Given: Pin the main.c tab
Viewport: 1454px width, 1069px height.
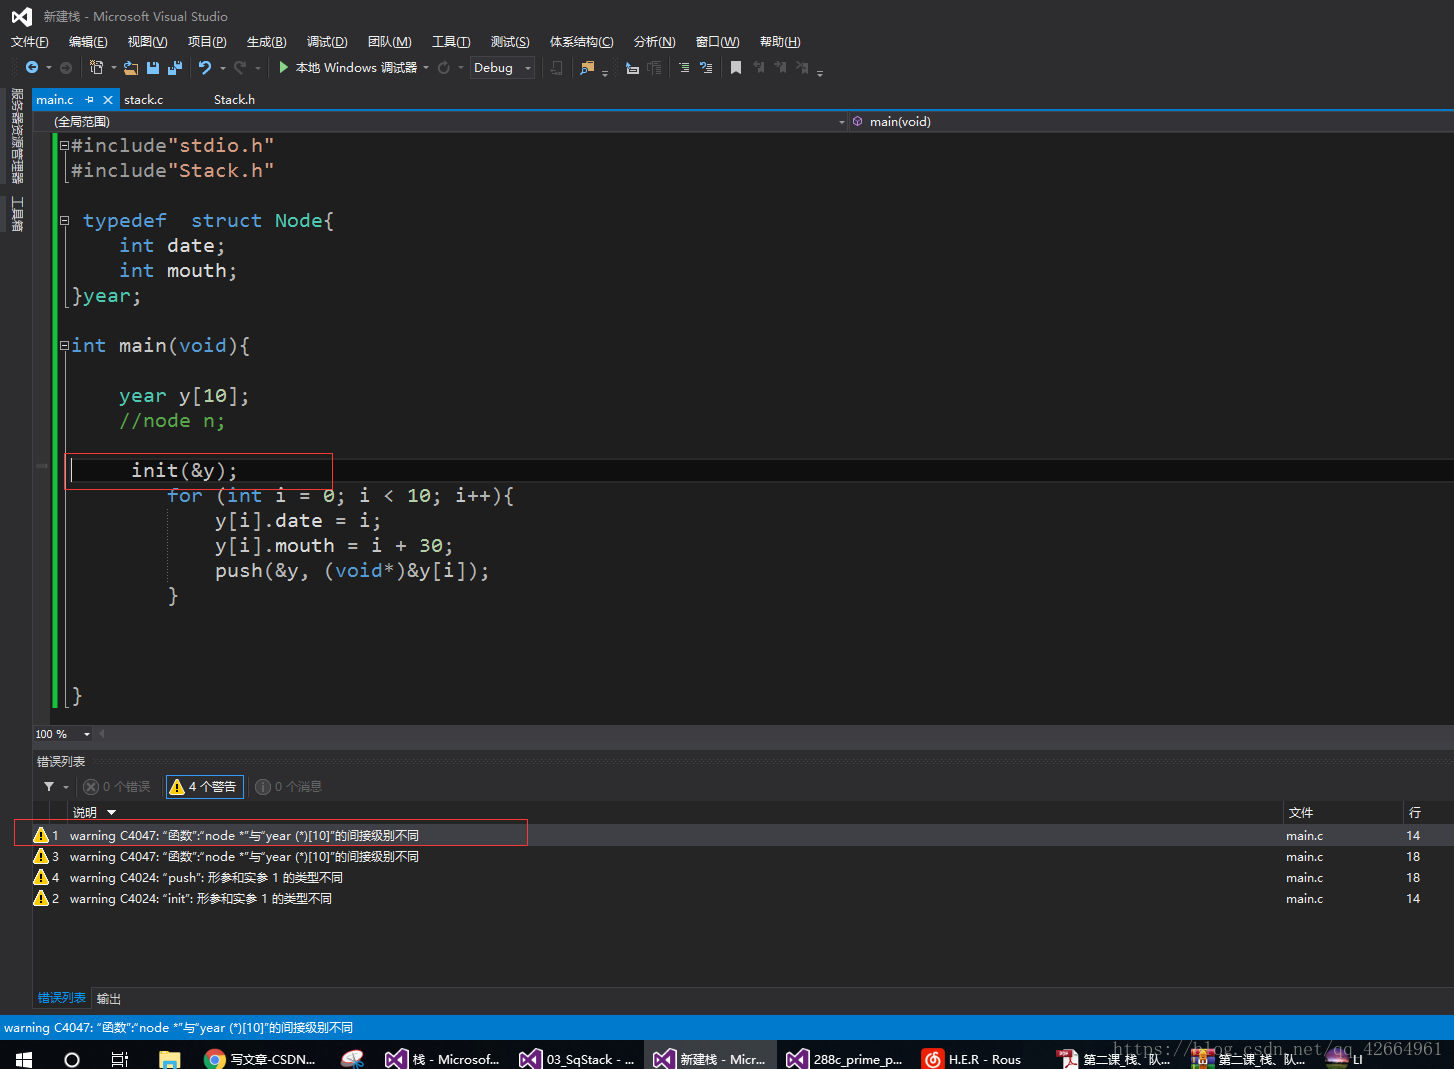Looking at the screenshot, I should (89, 100).
